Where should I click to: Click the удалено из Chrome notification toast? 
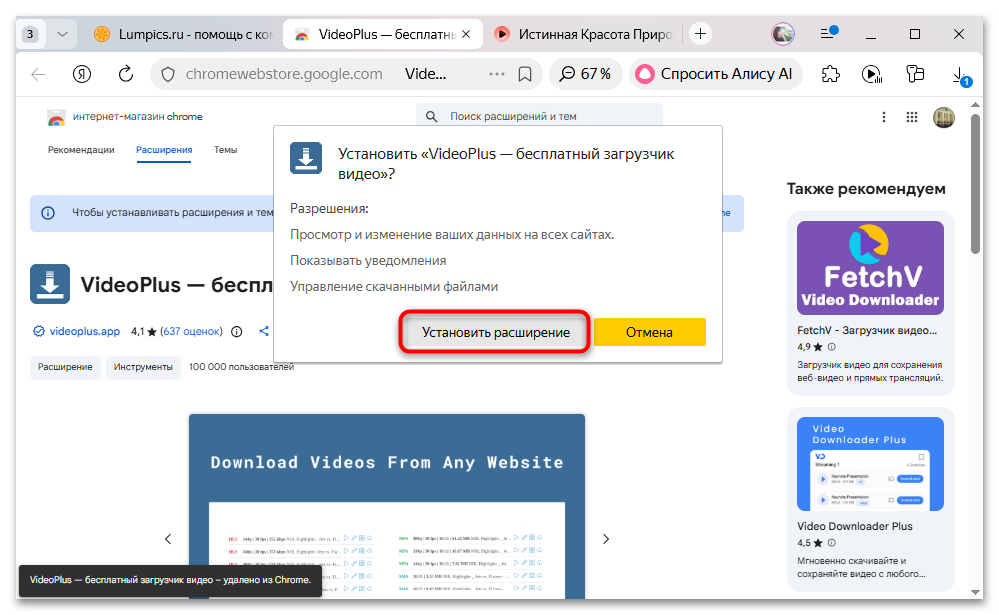170,581
